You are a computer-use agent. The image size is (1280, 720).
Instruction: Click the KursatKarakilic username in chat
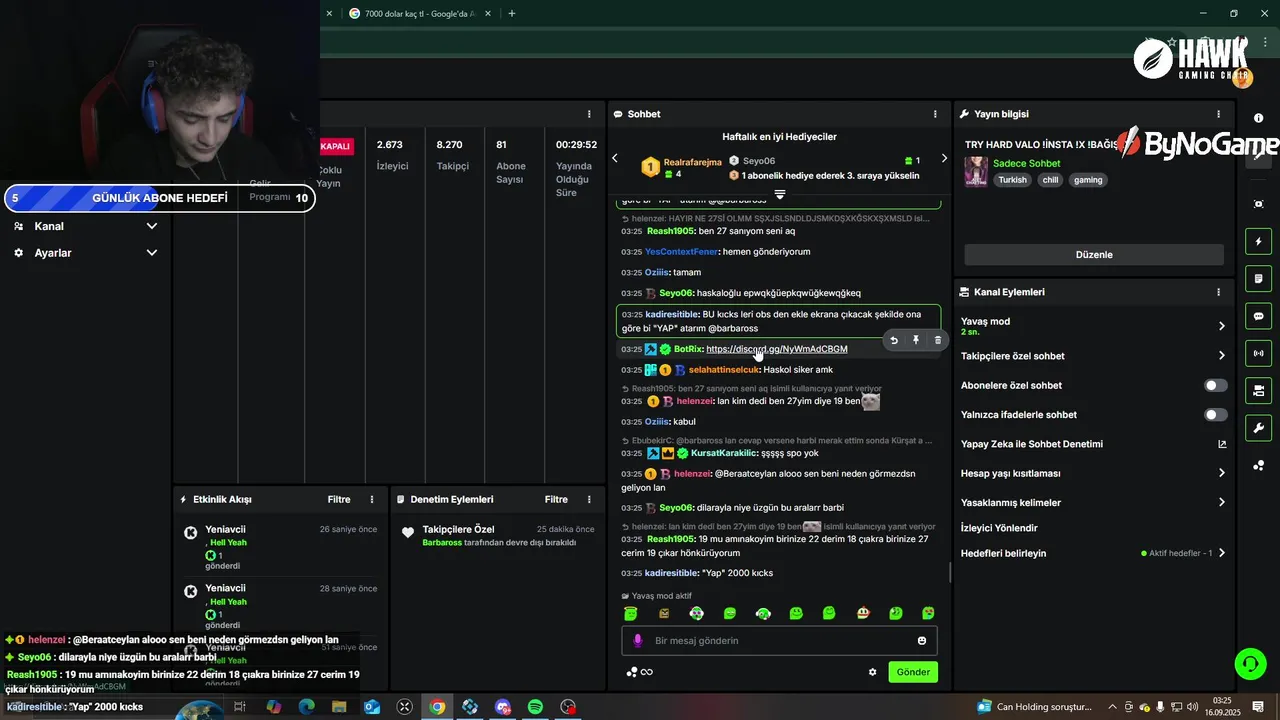click(725, 453)
